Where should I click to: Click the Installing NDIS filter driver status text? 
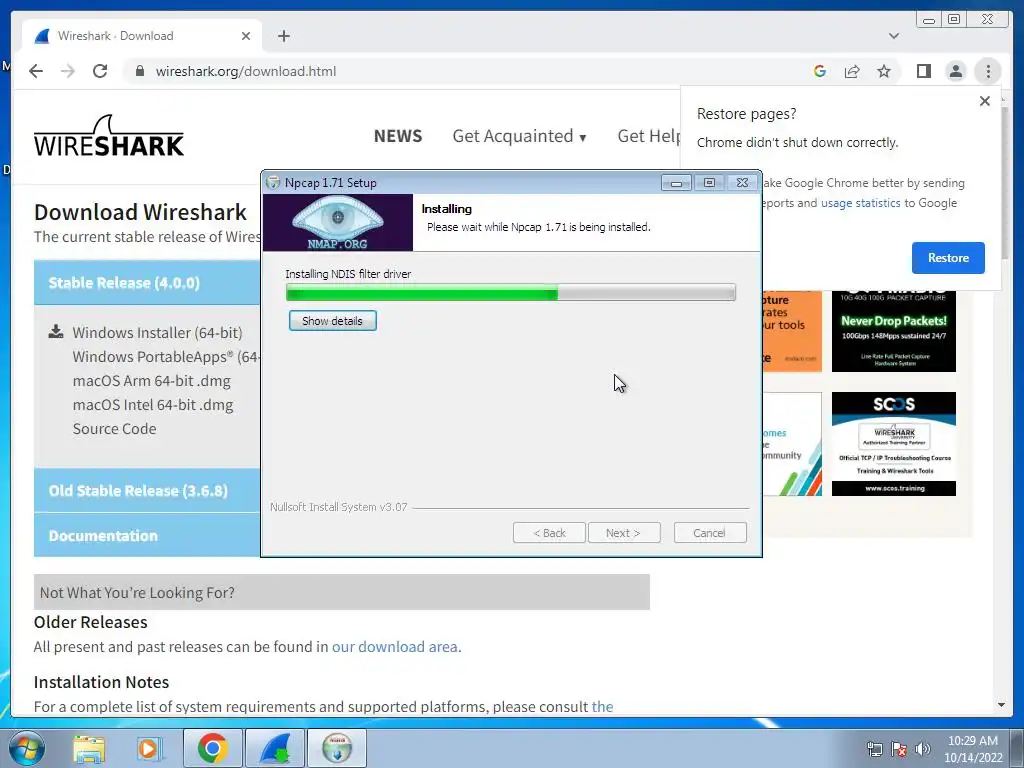coord(348,274)
